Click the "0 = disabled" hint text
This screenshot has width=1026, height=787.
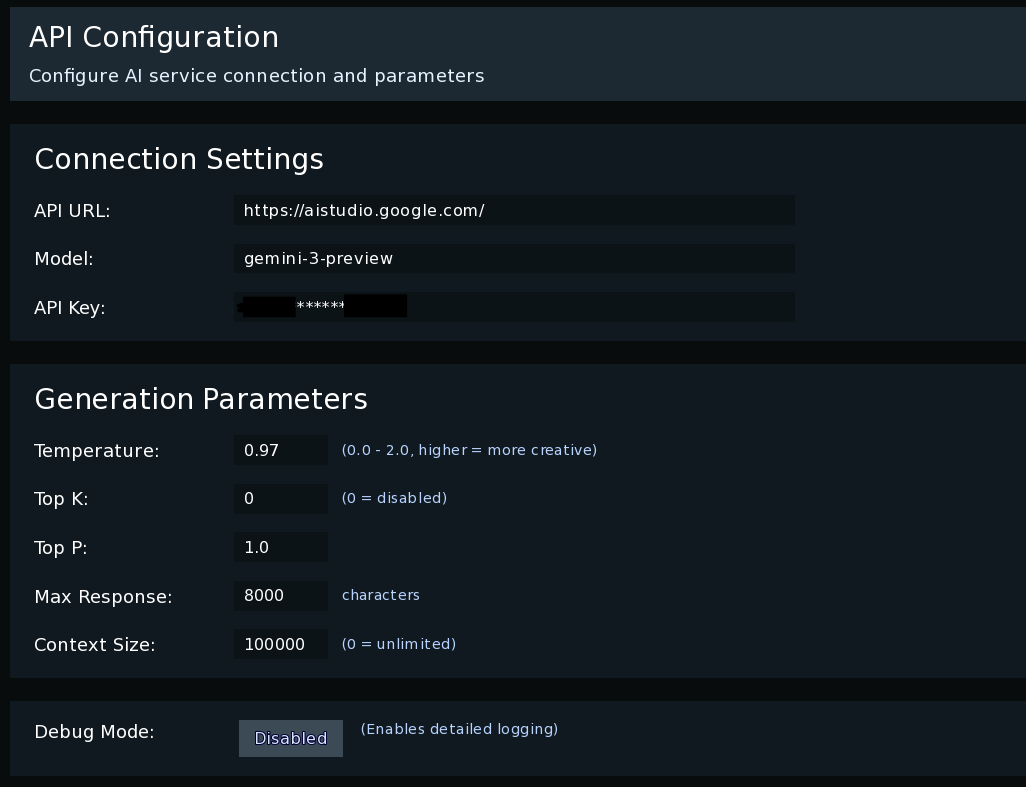point(394,498)
